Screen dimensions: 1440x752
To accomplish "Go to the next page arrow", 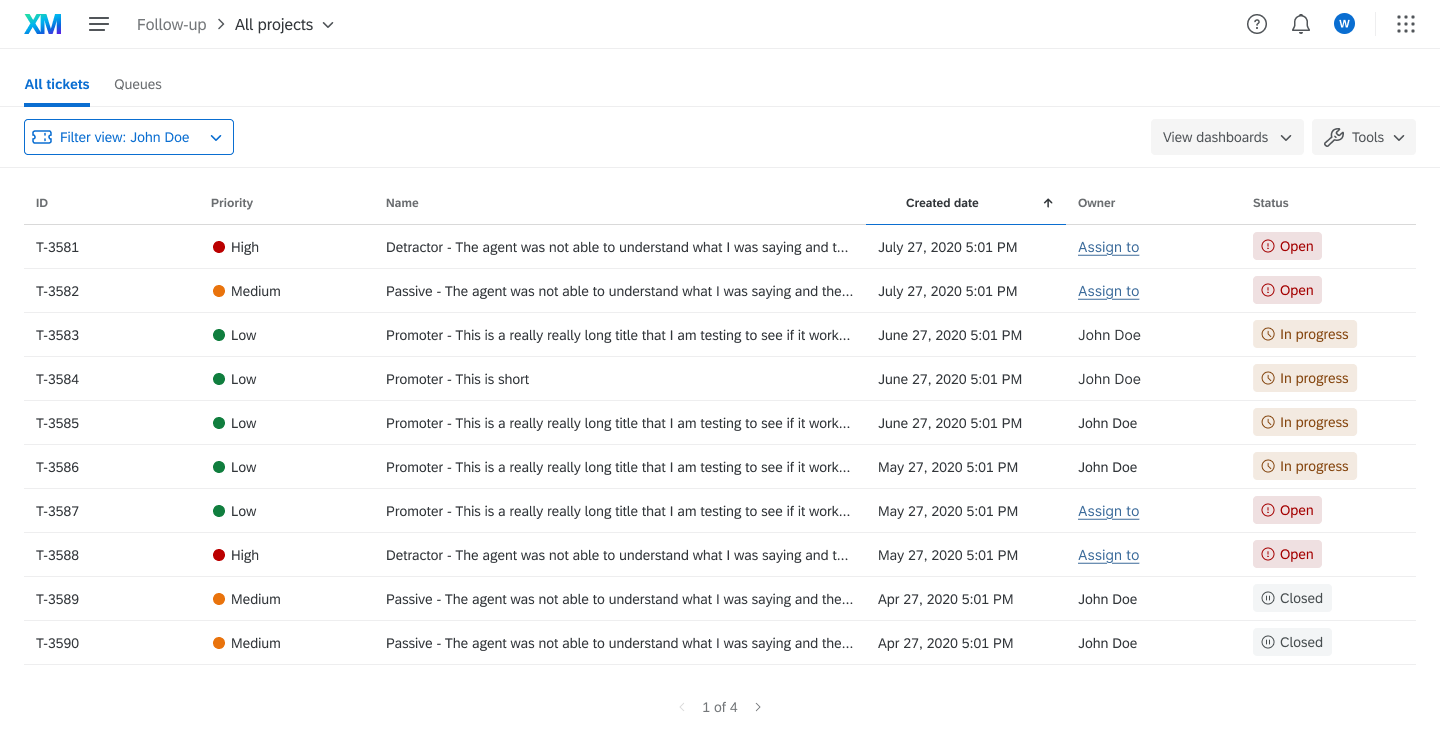I will 758,707.
